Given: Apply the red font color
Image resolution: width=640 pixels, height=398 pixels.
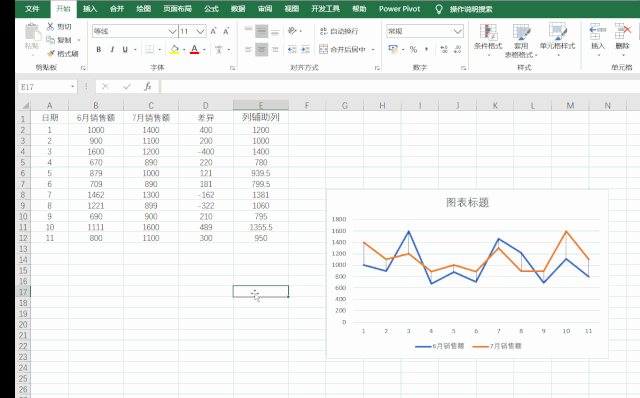Looking at the screenshot, I should [x=195, y=49].
